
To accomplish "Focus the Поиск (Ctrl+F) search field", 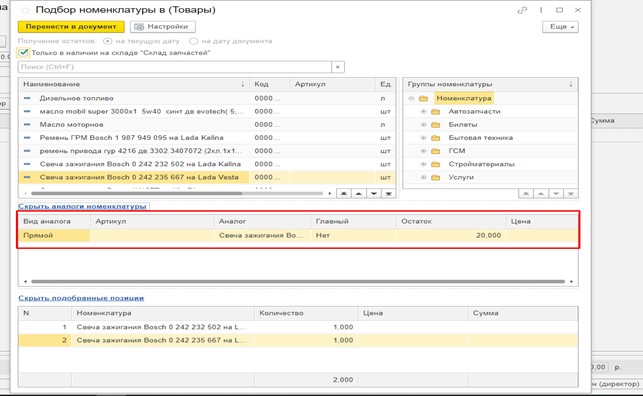I will [x=175, y=67].
